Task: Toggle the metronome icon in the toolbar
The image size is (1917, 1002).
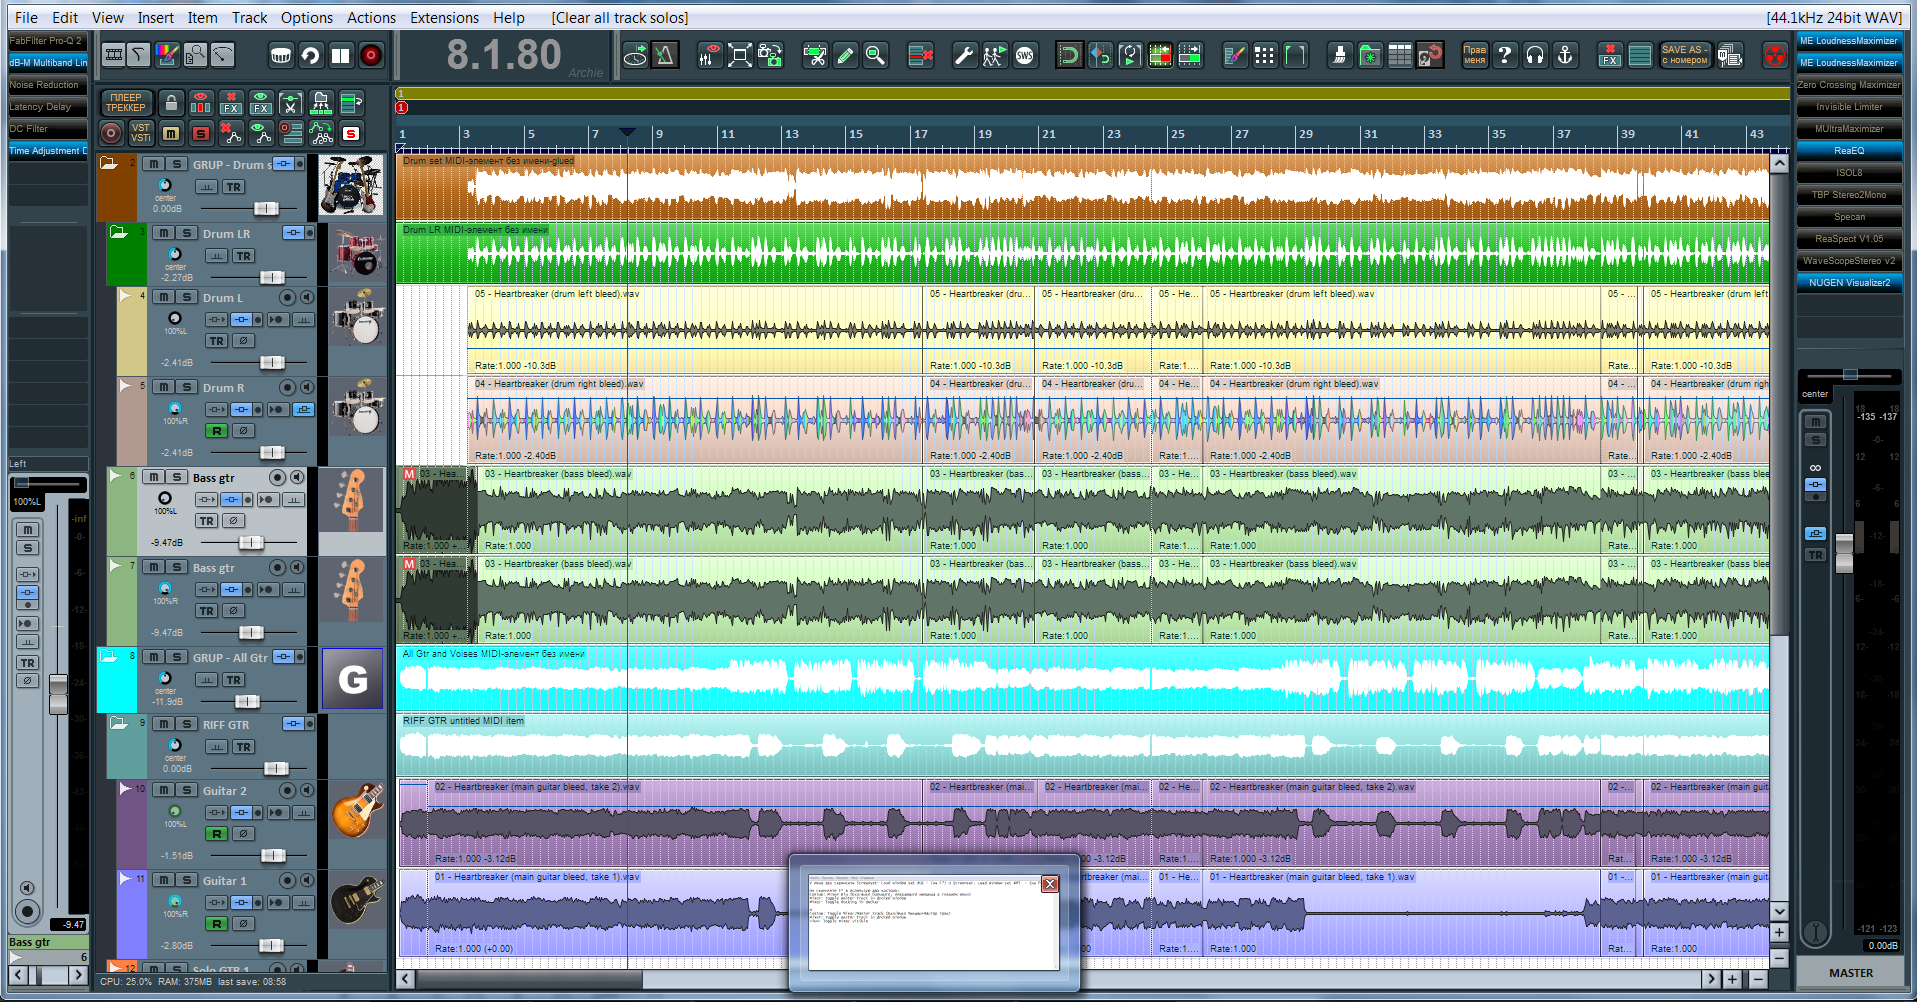Action: click(x=665, y=55)
